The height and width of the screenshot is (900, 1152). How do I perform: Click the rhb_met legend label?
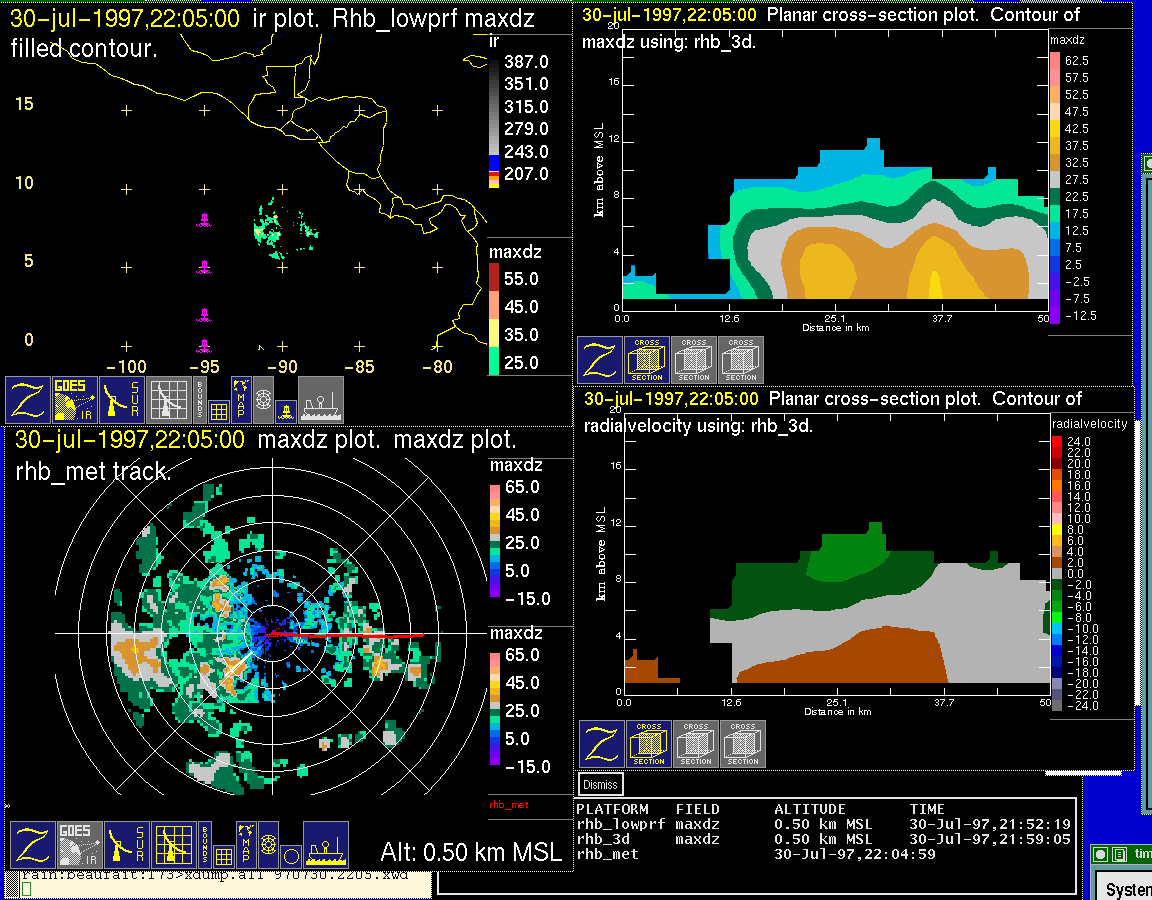coord(508,804)
